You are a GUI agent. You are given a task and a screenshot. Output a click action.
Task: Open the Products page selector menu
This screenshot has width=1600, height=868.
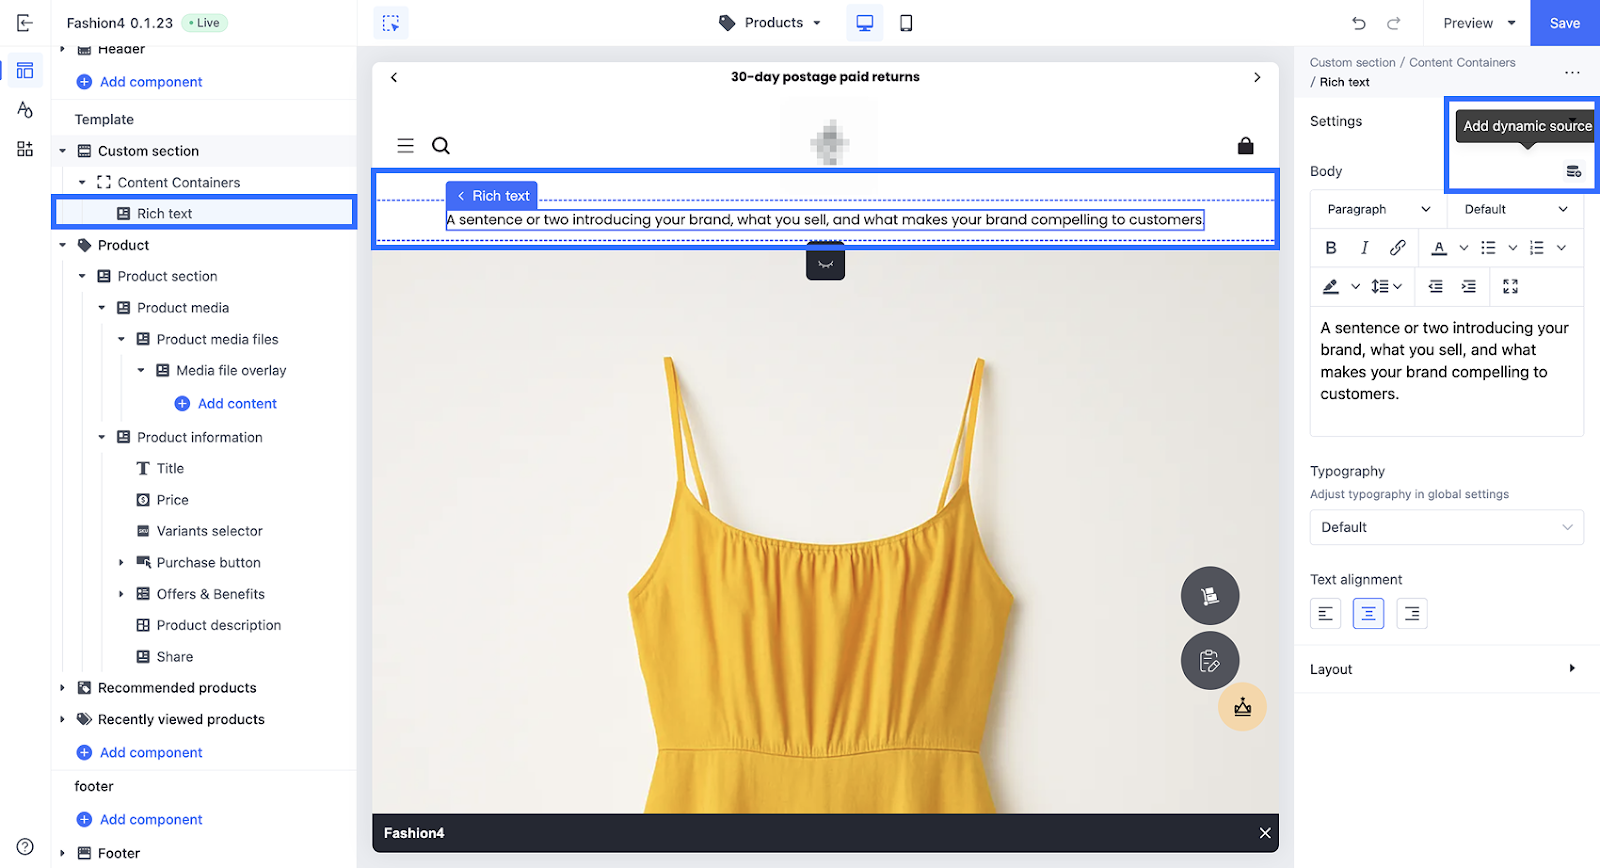(x=771, y=23)
